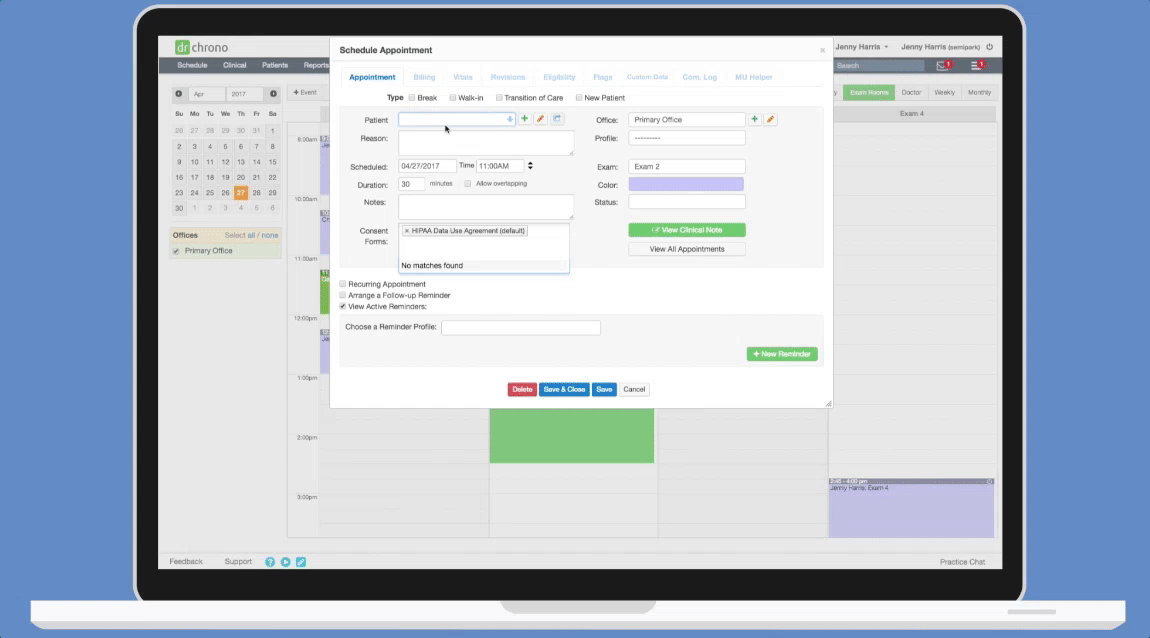Screen dimensions: 1150x638
Task: Click the blue Save button
Action: click(x=604, y=389)
